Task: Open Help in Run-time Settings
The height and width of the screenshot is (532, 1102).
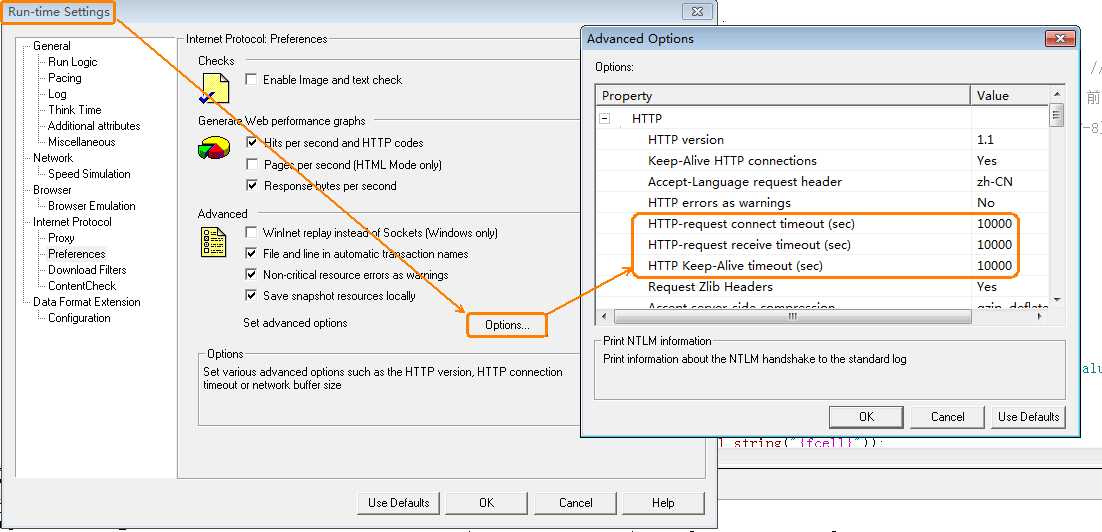Action: 663,502
